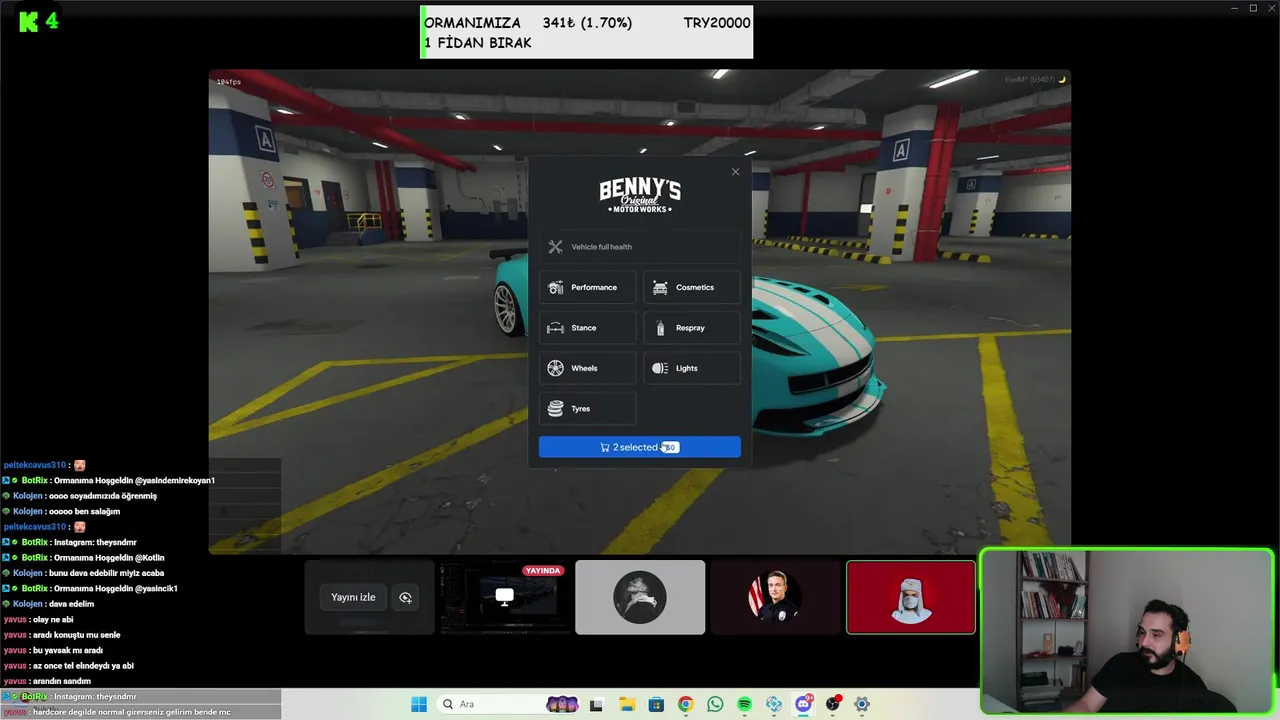This screenshot has height=720, width=1280.
Task: Click the ORMANIMIZA 1 FİDAN BIRAK donation banner
Action: pos(587,32)
